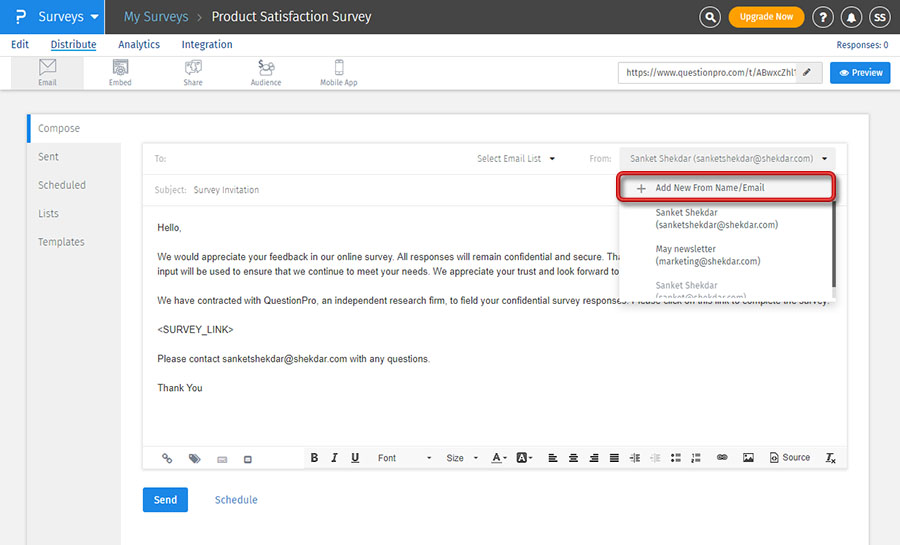Click the blue Send button
900x545 pixels.
tap(165, 500)
